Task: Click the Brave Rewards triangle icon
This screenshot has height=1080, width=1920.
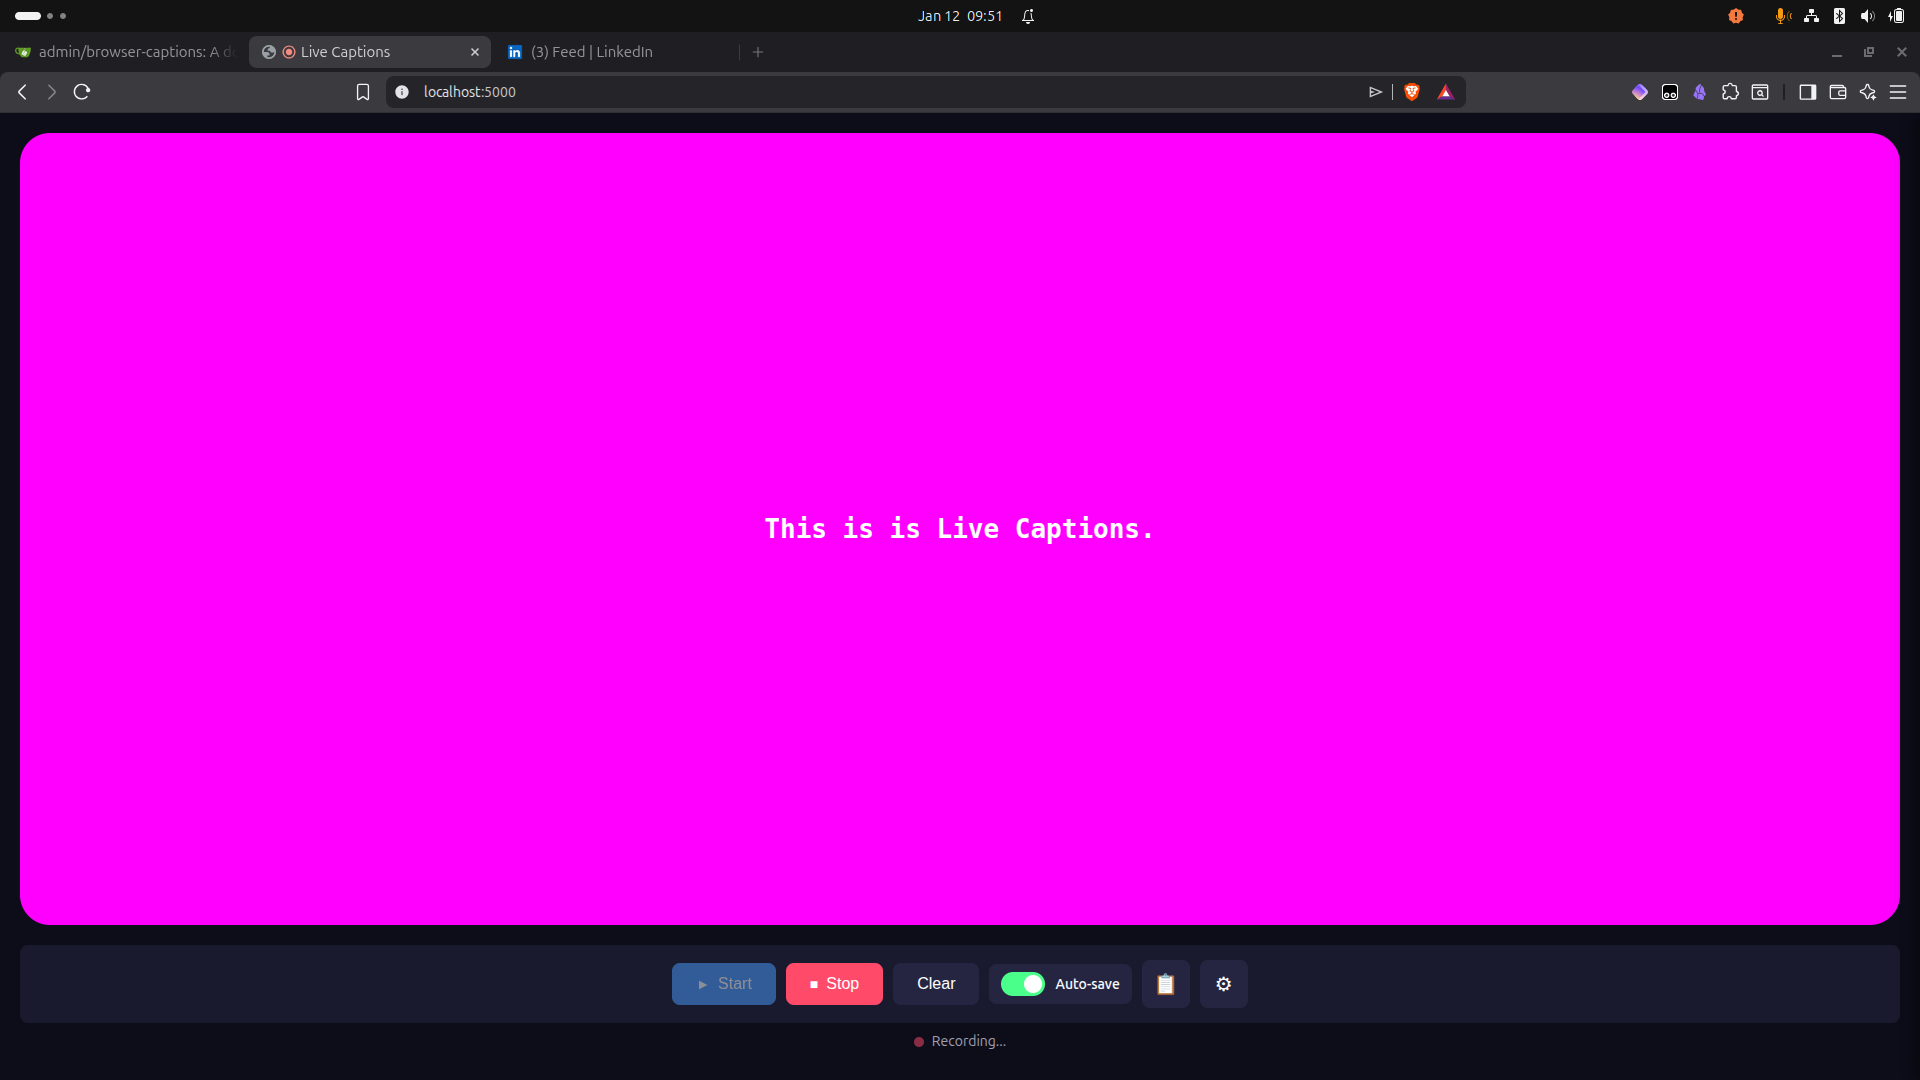Action: (x=1445, y=92)
